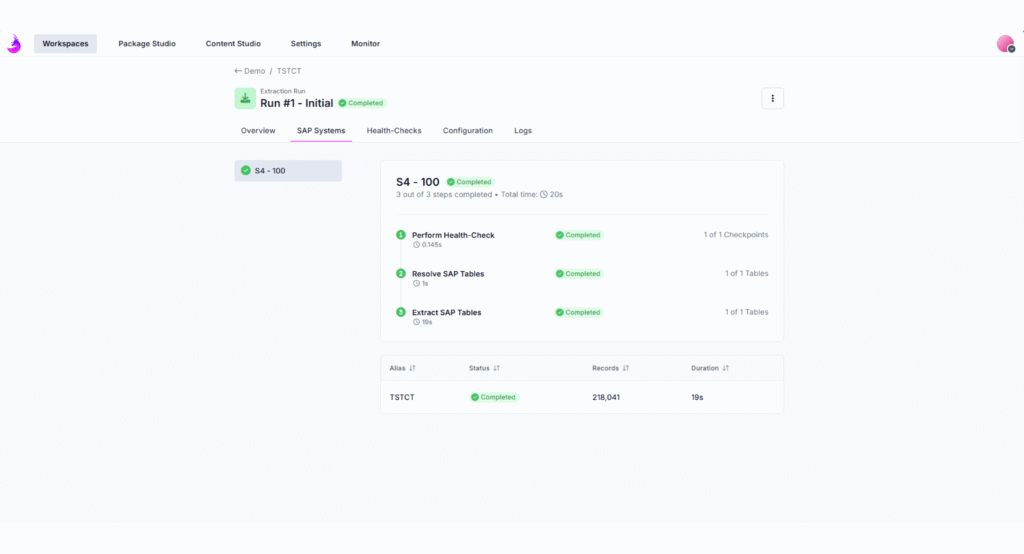Open Settings from the top navigation
This screenshot has width=1024, height=554.
pos(306,44)
